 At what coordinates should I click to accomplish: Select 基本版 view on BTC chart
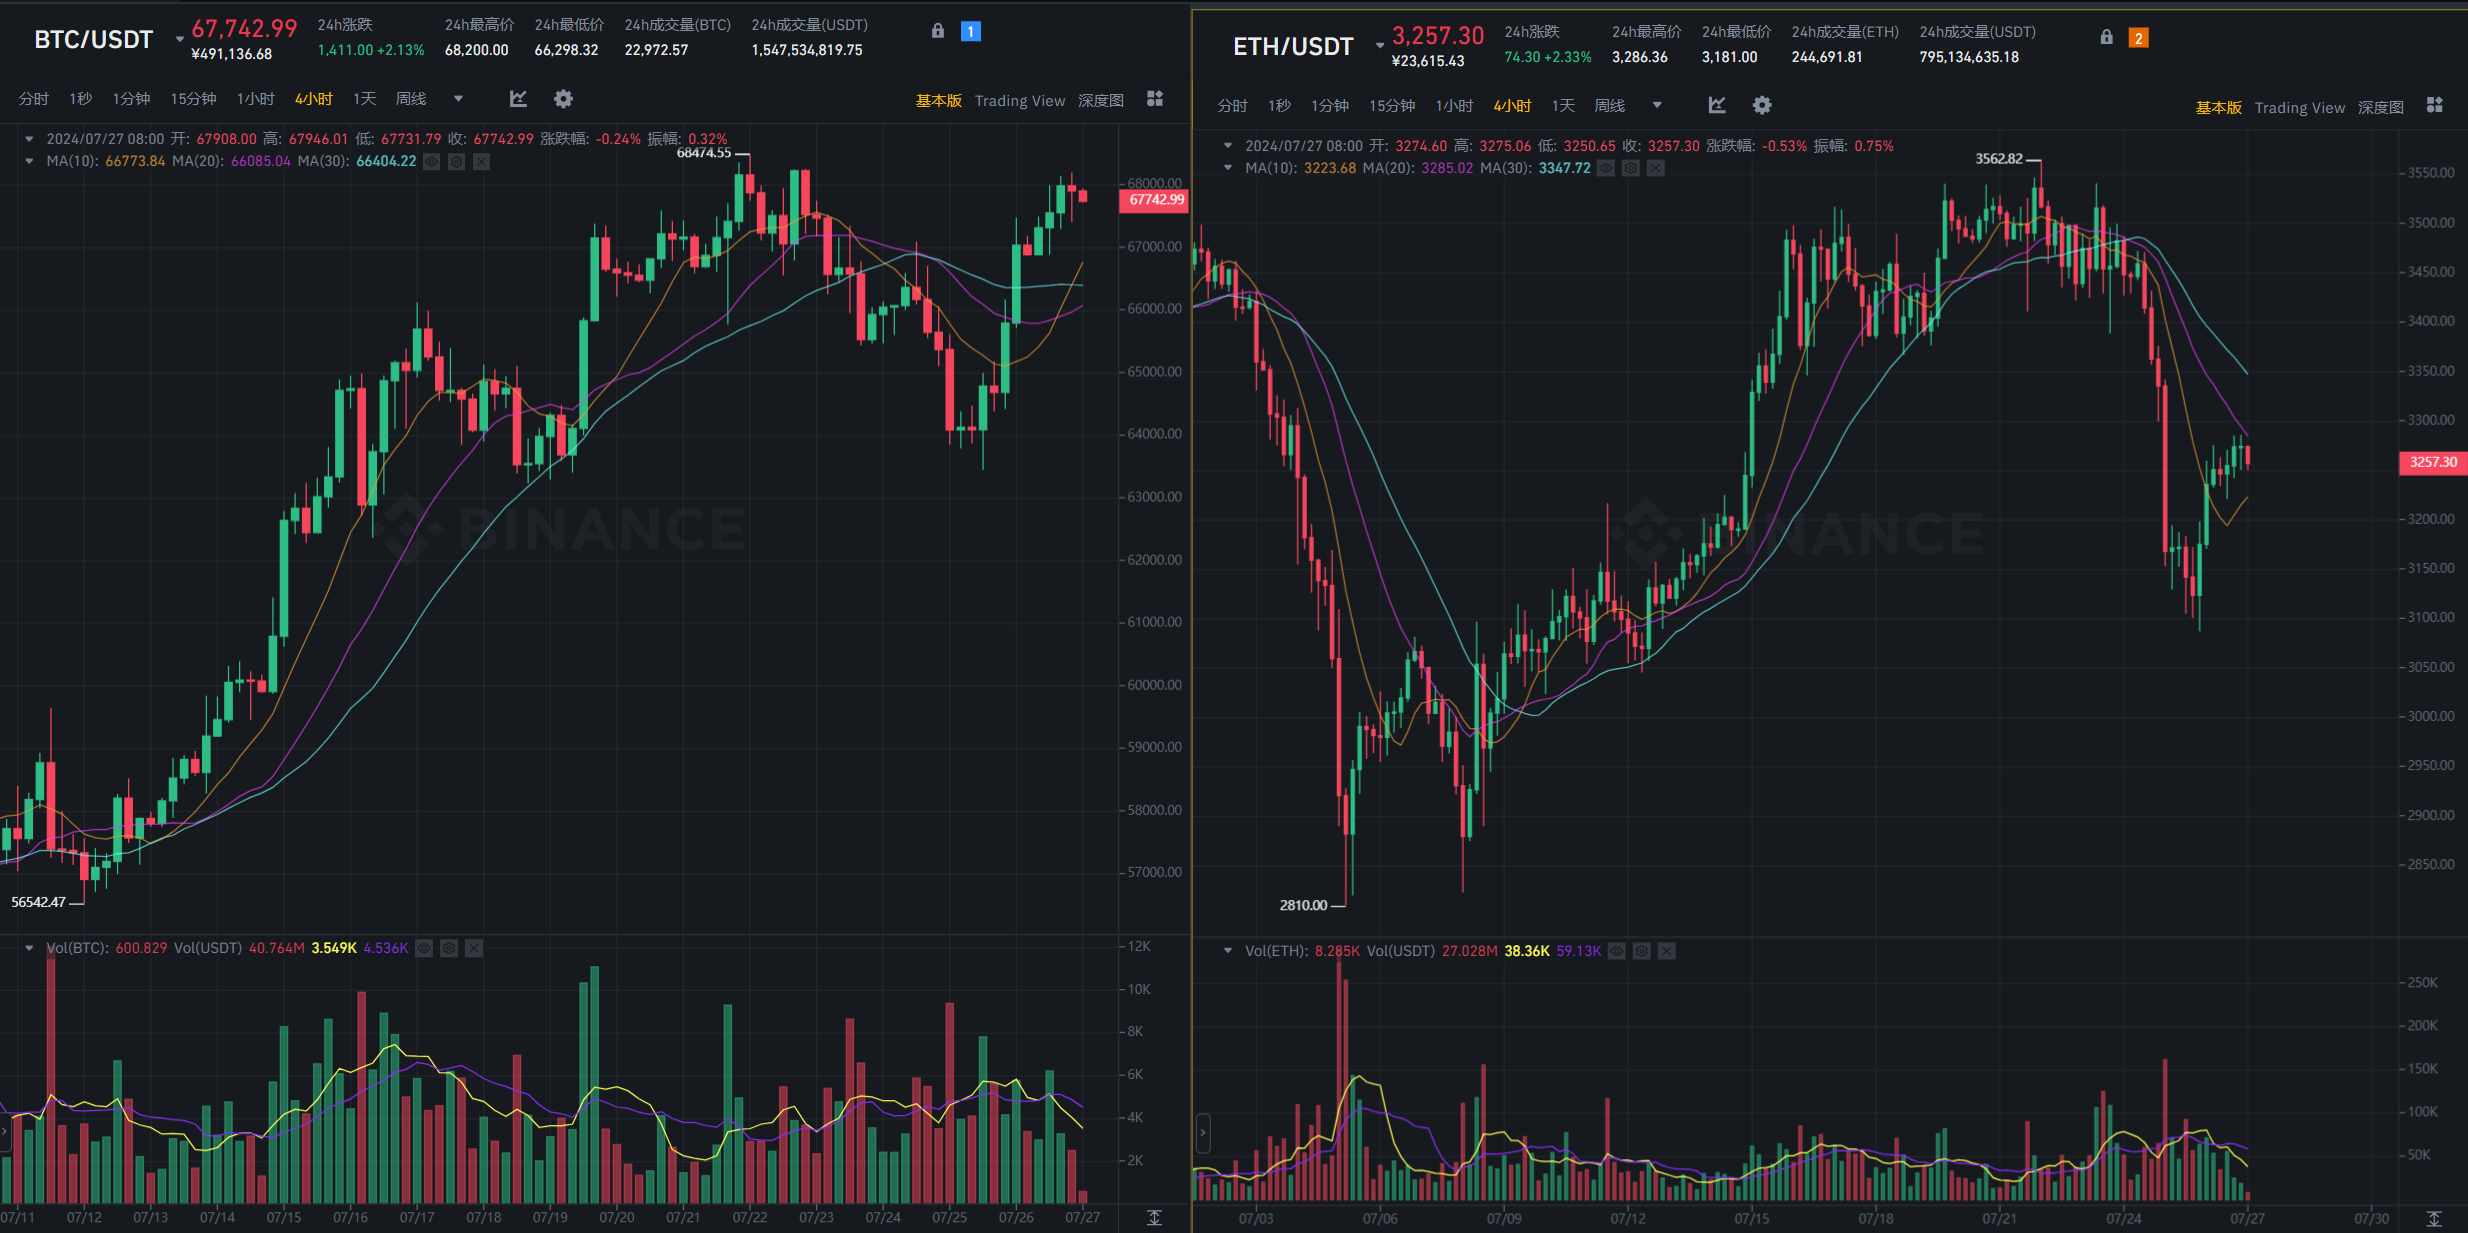pyautogui.click(x=939, y=101)
